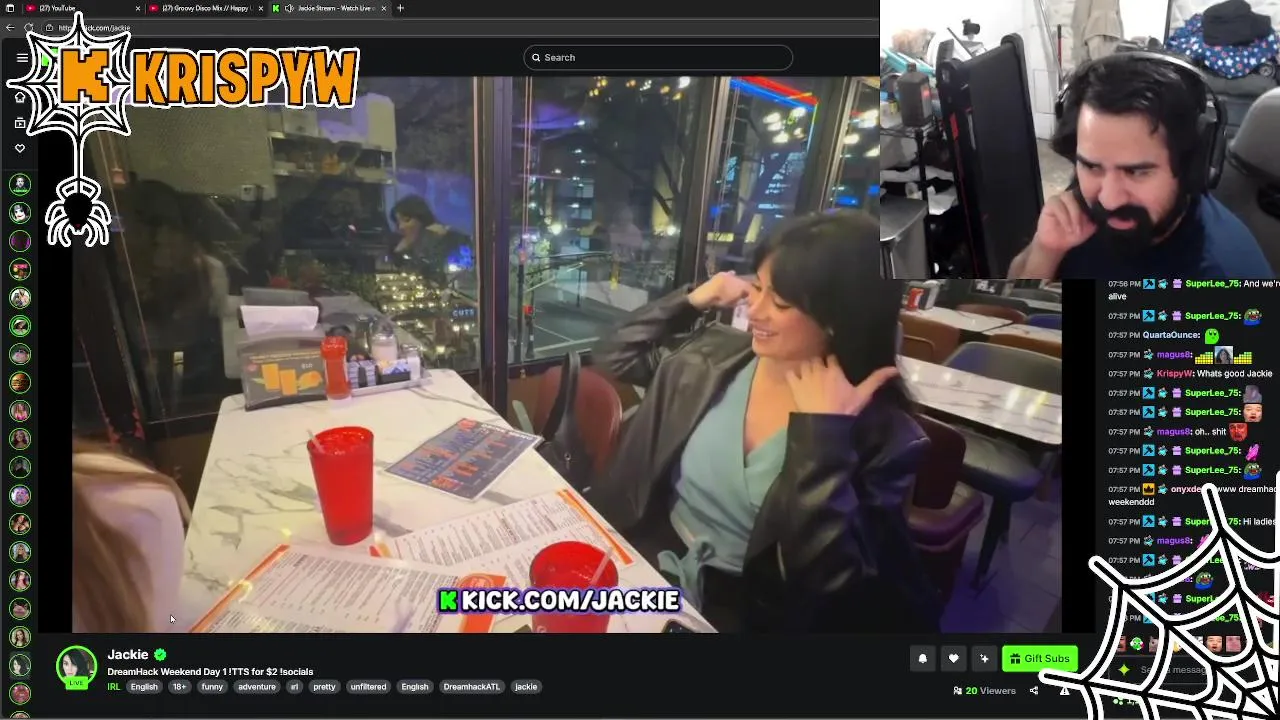The image size is (1280, 720).
Task: Open the first followed channel avatar in the sidebar
Action: [20, 184]
